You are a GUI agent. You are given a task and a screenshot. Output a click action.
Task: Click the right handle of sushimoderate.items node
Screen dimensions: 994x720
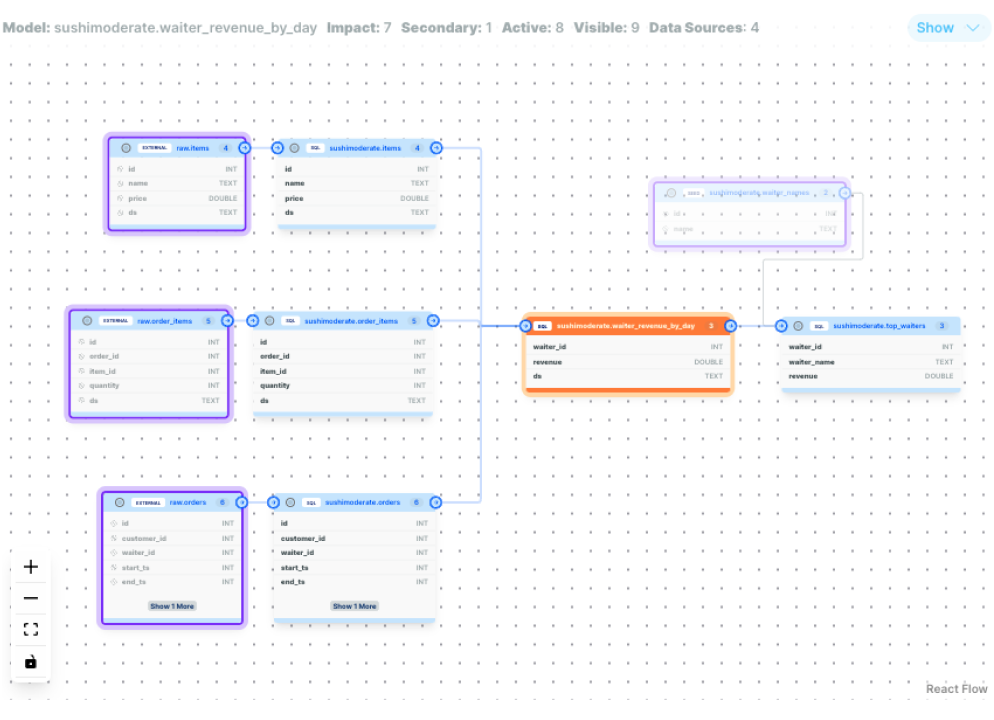pos(436,148)
